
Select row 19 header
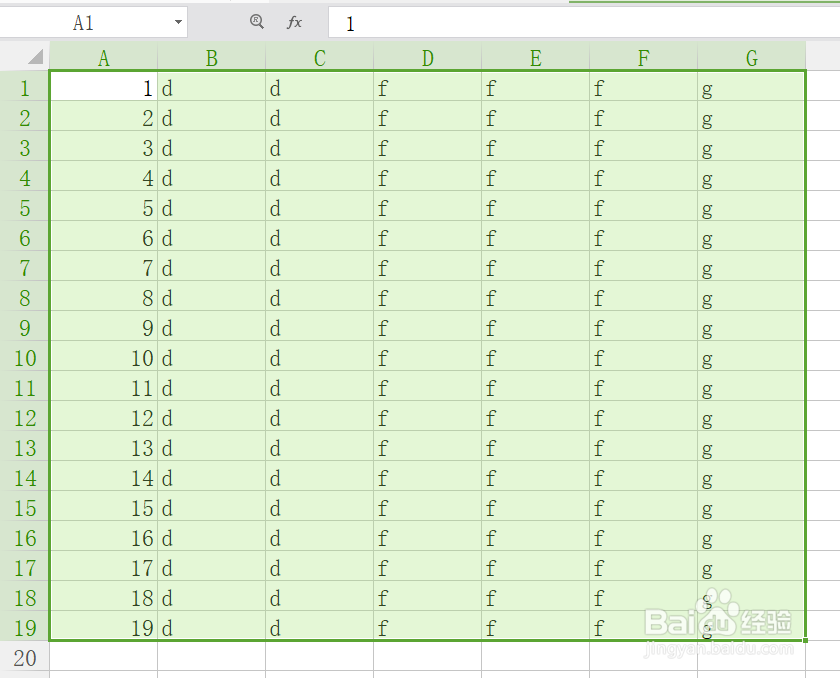pyautogui.click(x=25, y=626)
